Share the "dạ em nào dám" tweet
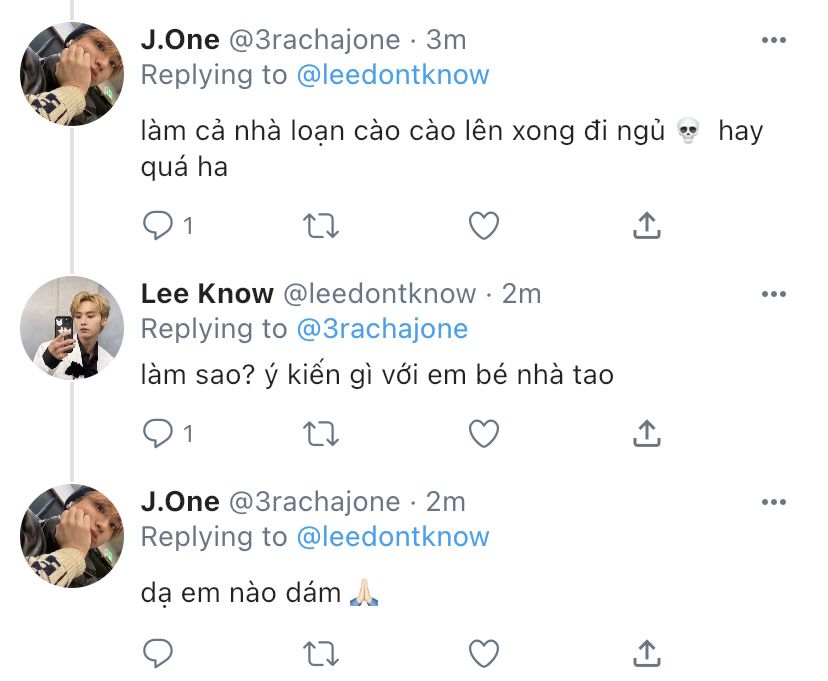Image resolution: width=828 pixels, height=681 pixels. 647,653
